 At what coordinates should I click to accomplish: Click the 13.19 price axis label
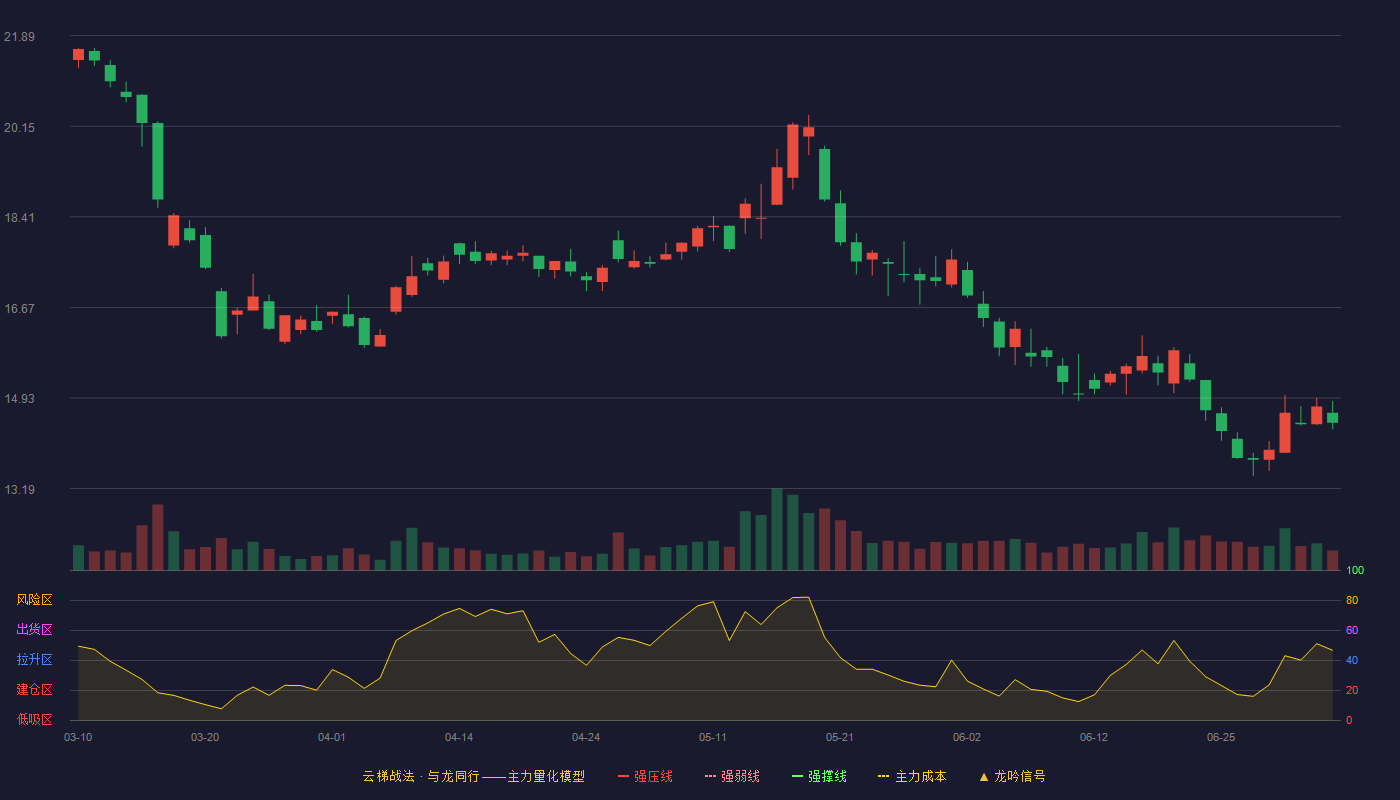coord(19,490)
